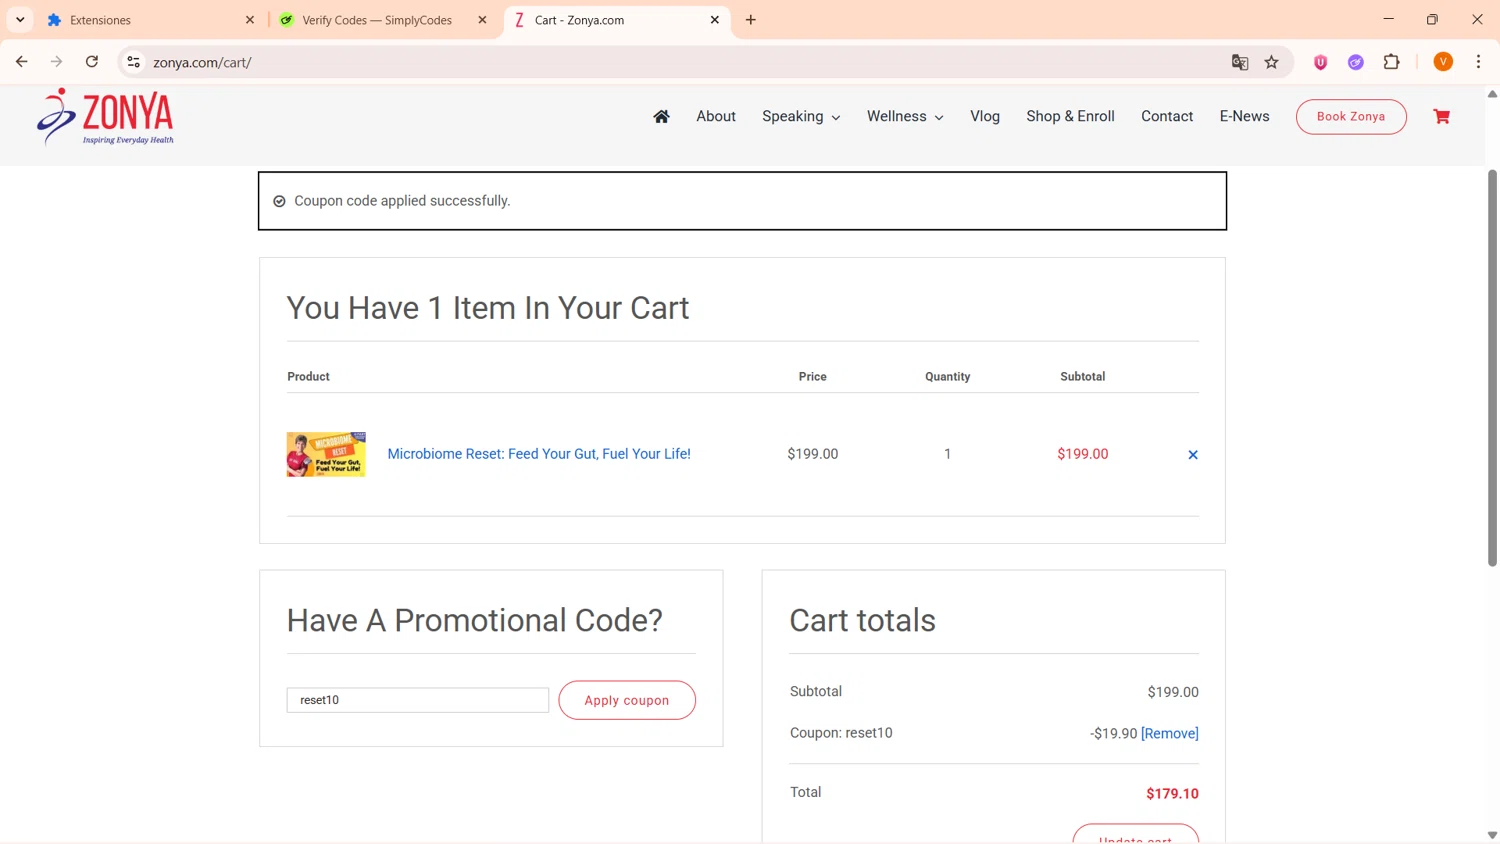1500x844 pixels.
Task: Click the Book Zonya button
Action: point(1351,117)
